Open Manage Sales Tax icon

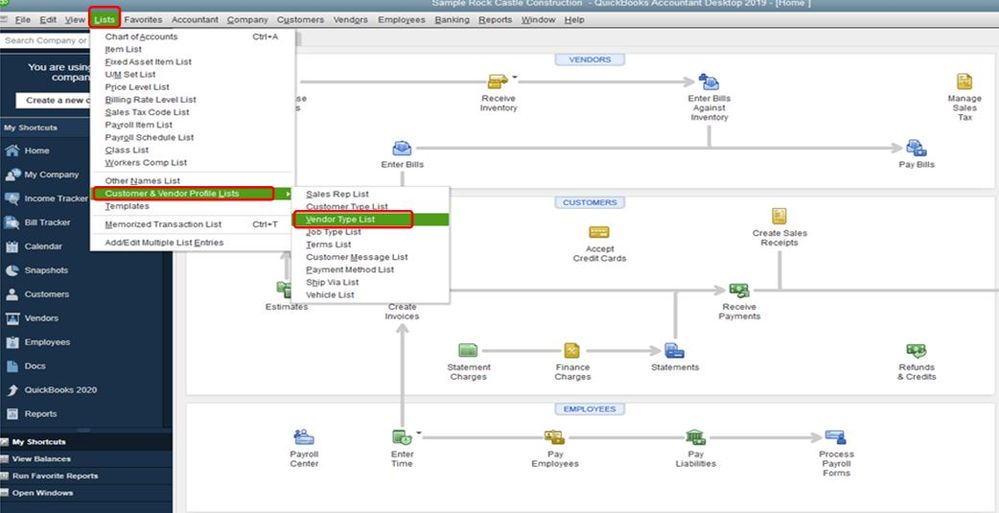965,82
